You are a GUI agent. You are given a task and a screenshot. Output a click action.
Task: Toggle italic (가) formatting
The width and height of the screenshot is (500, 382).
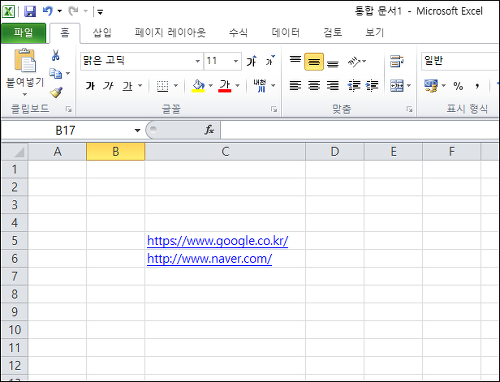point(108,86)
